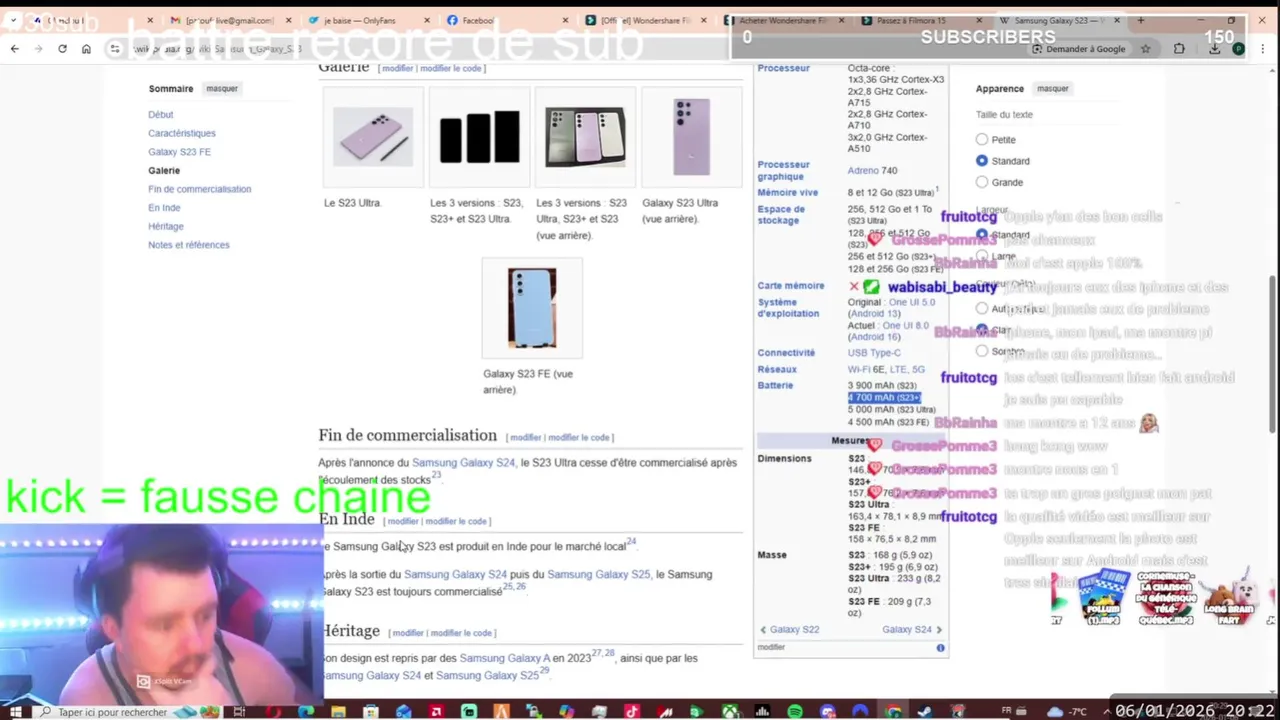The width and height of the screenshot is (1280, 720).
Task: Open a new browser tab with plus
Action: (1140, 20)
